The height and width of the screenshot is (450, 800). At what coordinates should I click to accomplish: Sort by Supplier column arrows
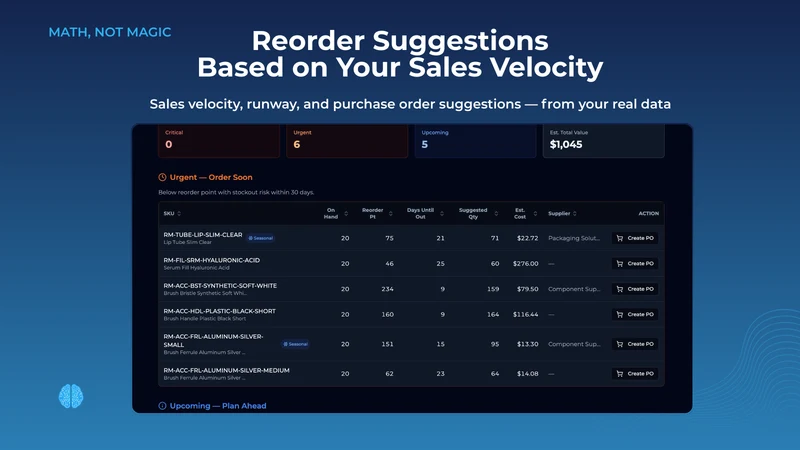tap(574, 213)
